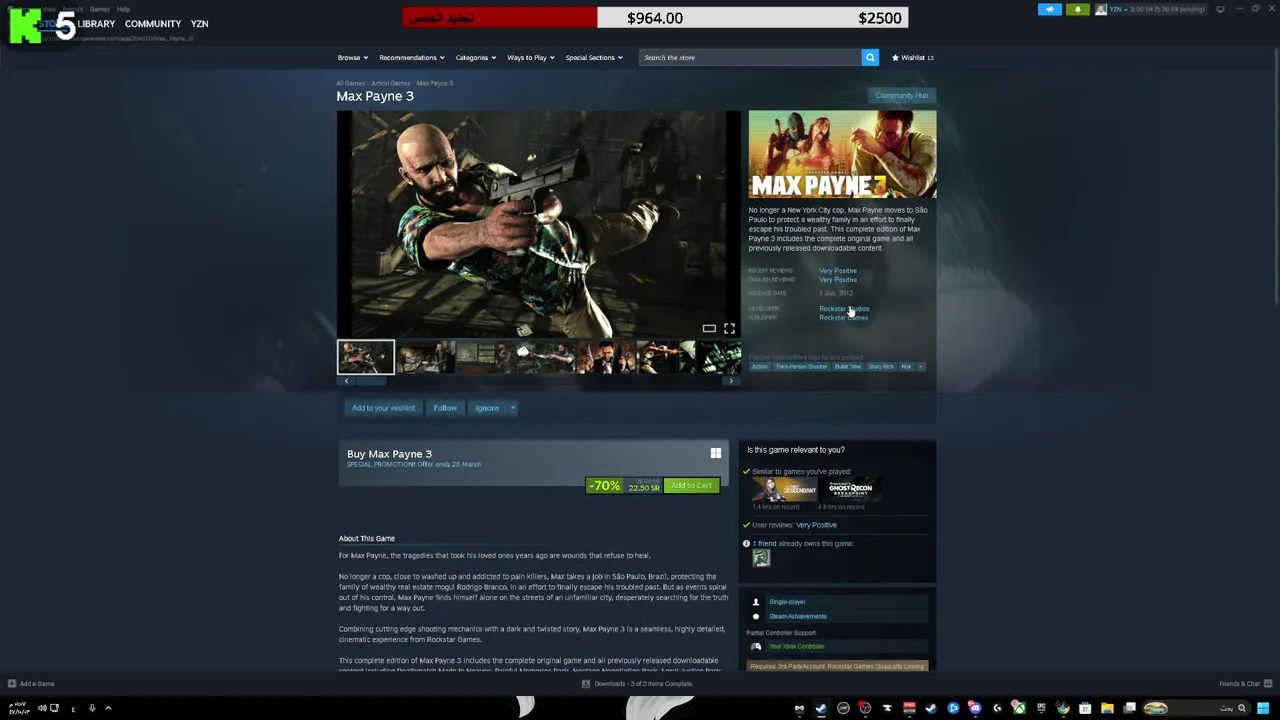
Task: Click Add to your wishlist button
Action: click(383, 408)
